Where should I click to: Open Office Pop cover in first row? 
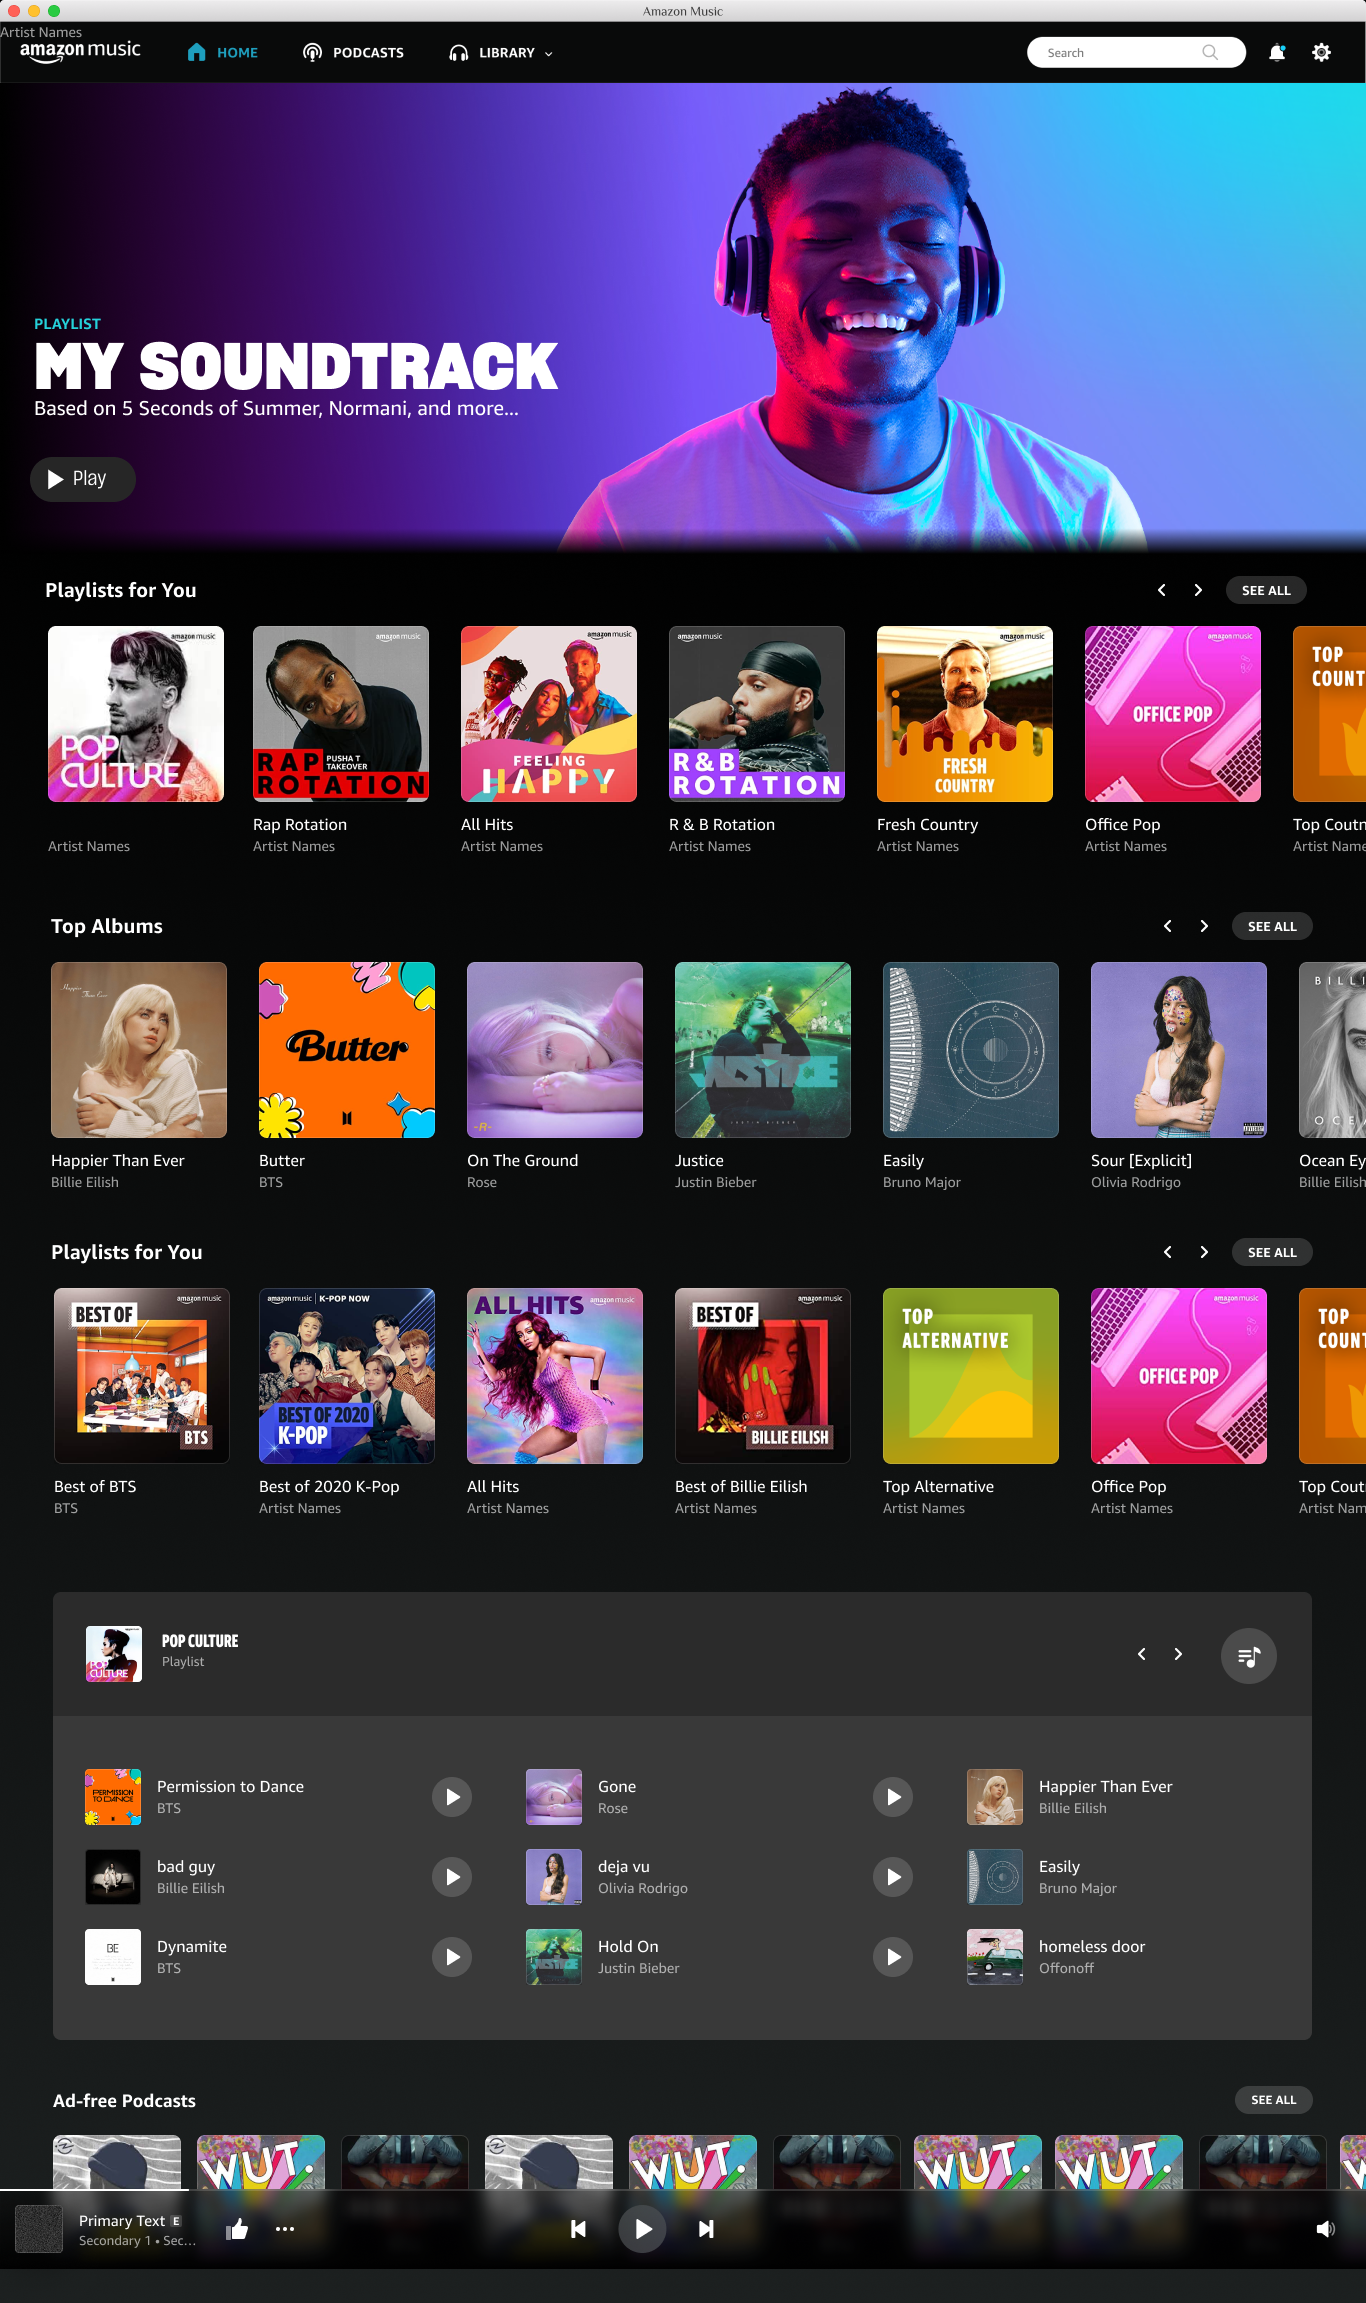point(1173,714)
